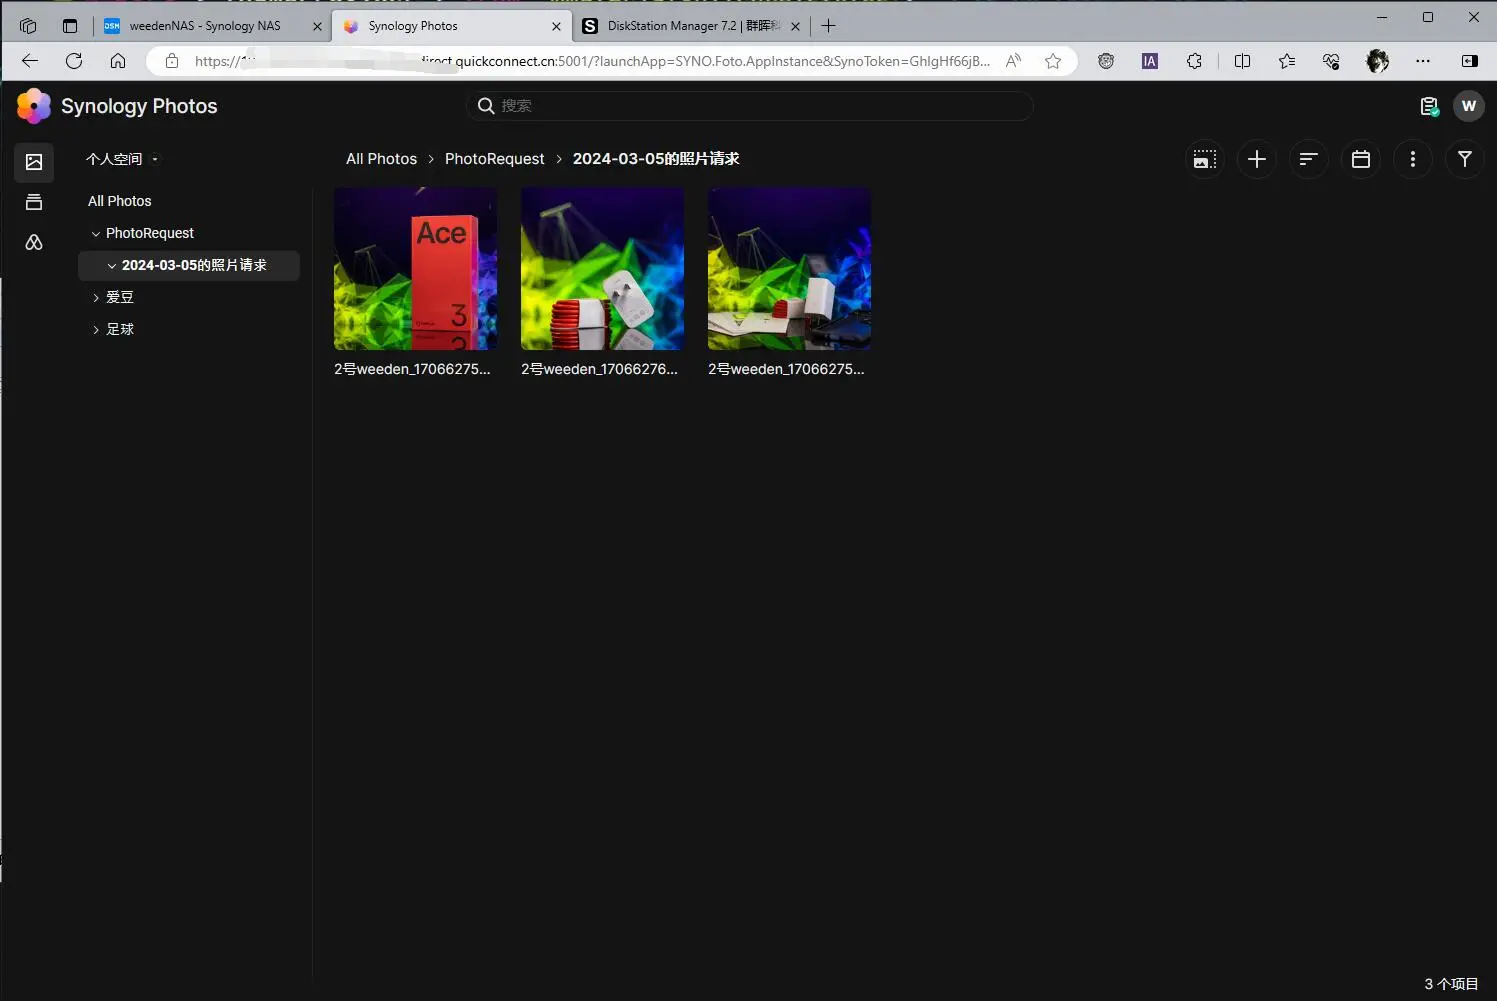
Task: Go back with the browser back arrow
Action: click(30, 61)
